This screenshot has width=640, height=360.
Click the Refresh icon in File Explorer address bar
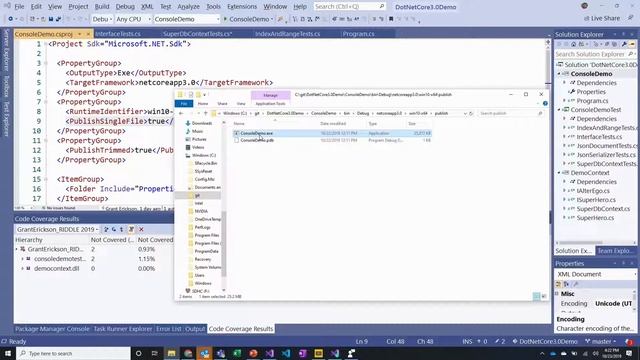point(471,113)
